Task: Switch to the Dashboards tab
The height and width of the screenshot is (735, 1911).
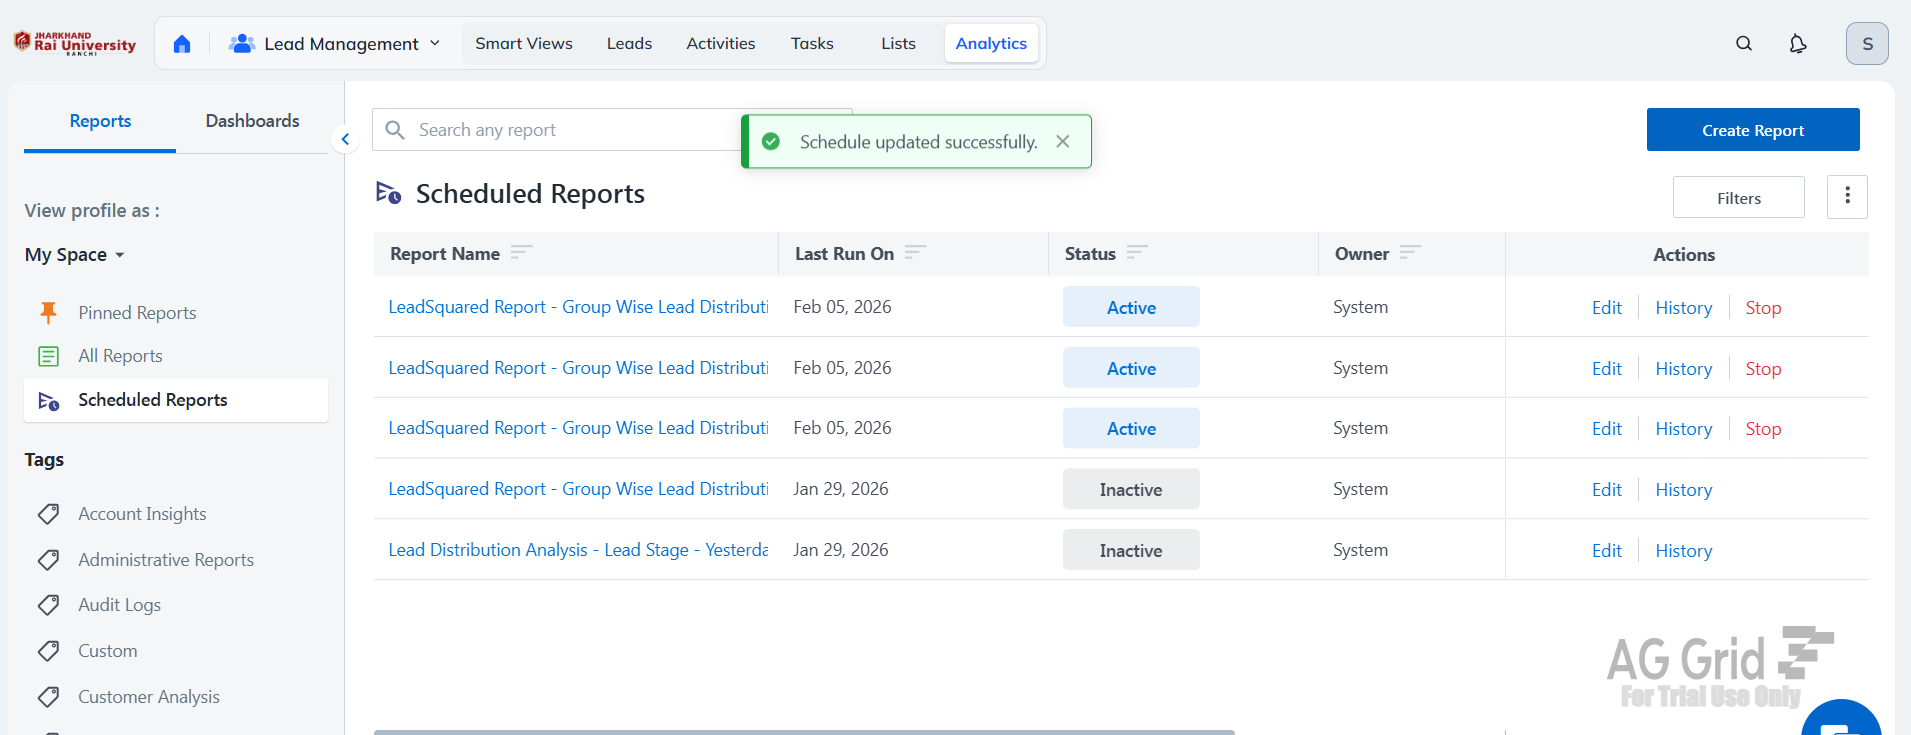Action: tap(252, 121)
